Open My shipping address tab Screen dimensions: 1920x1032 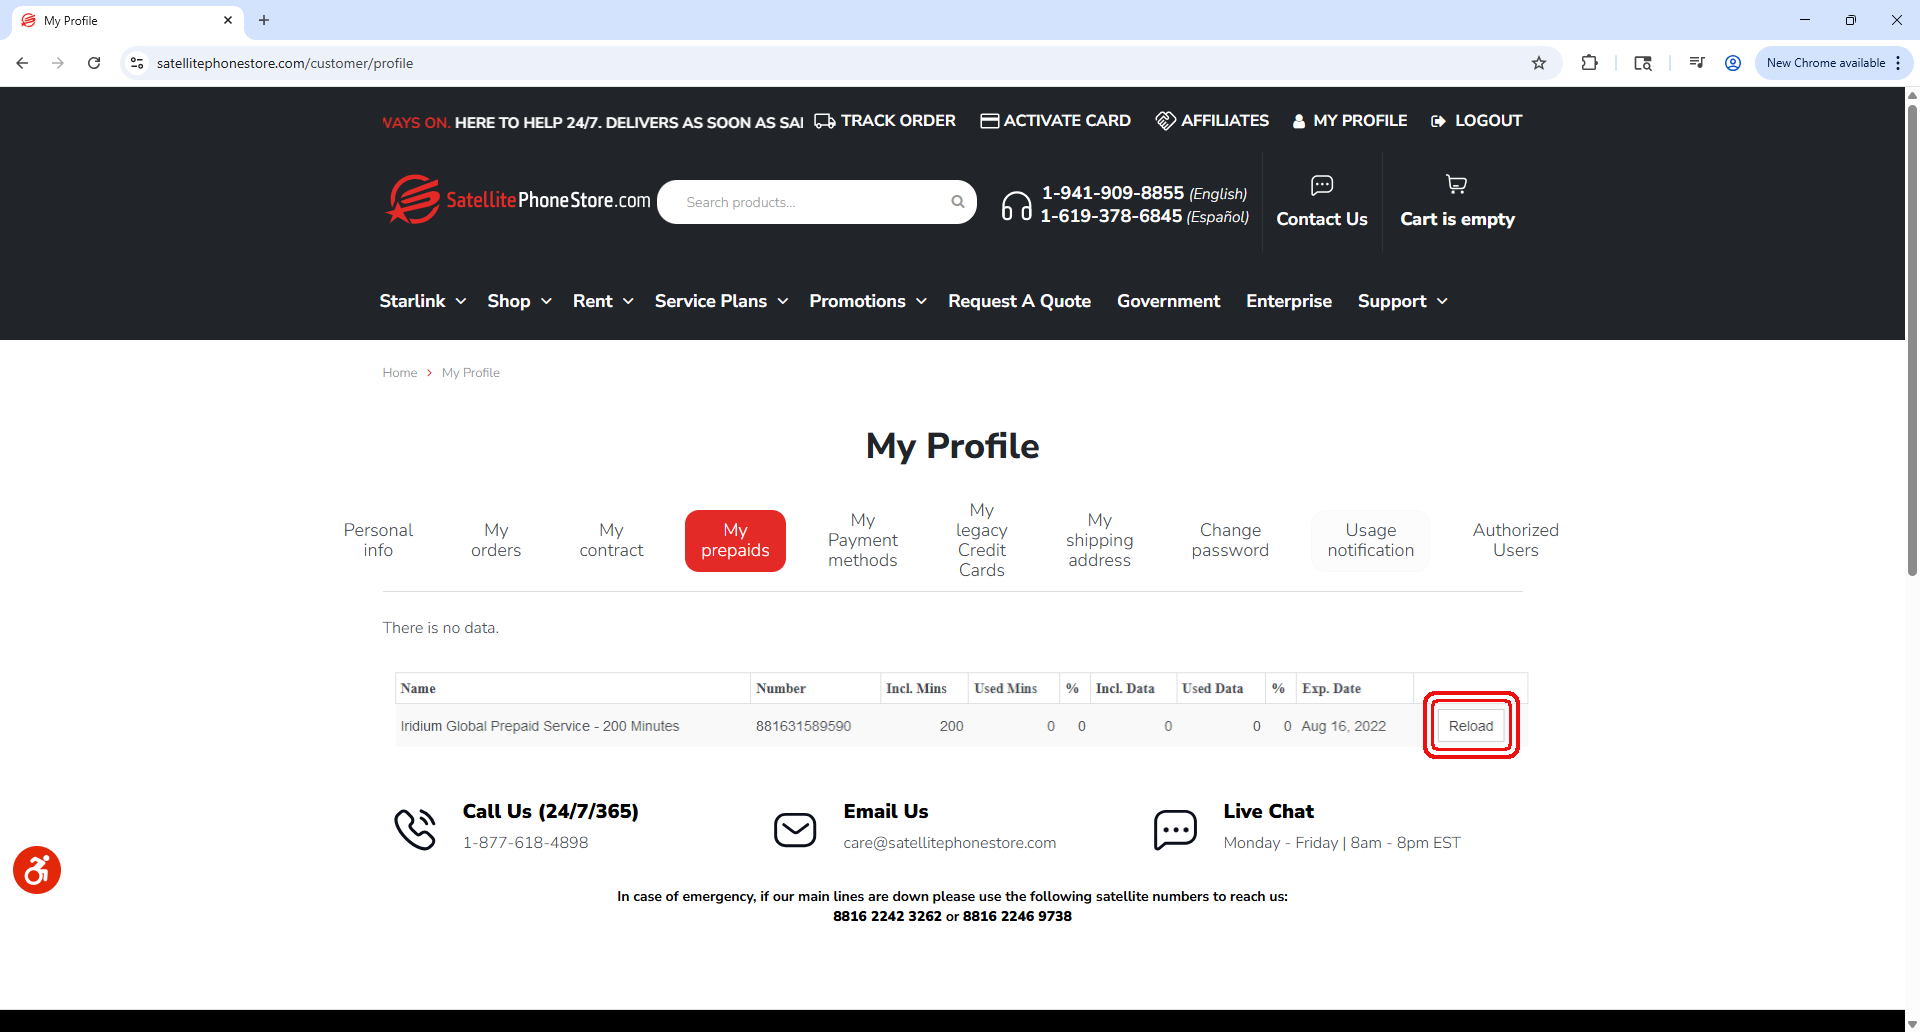1099,540
